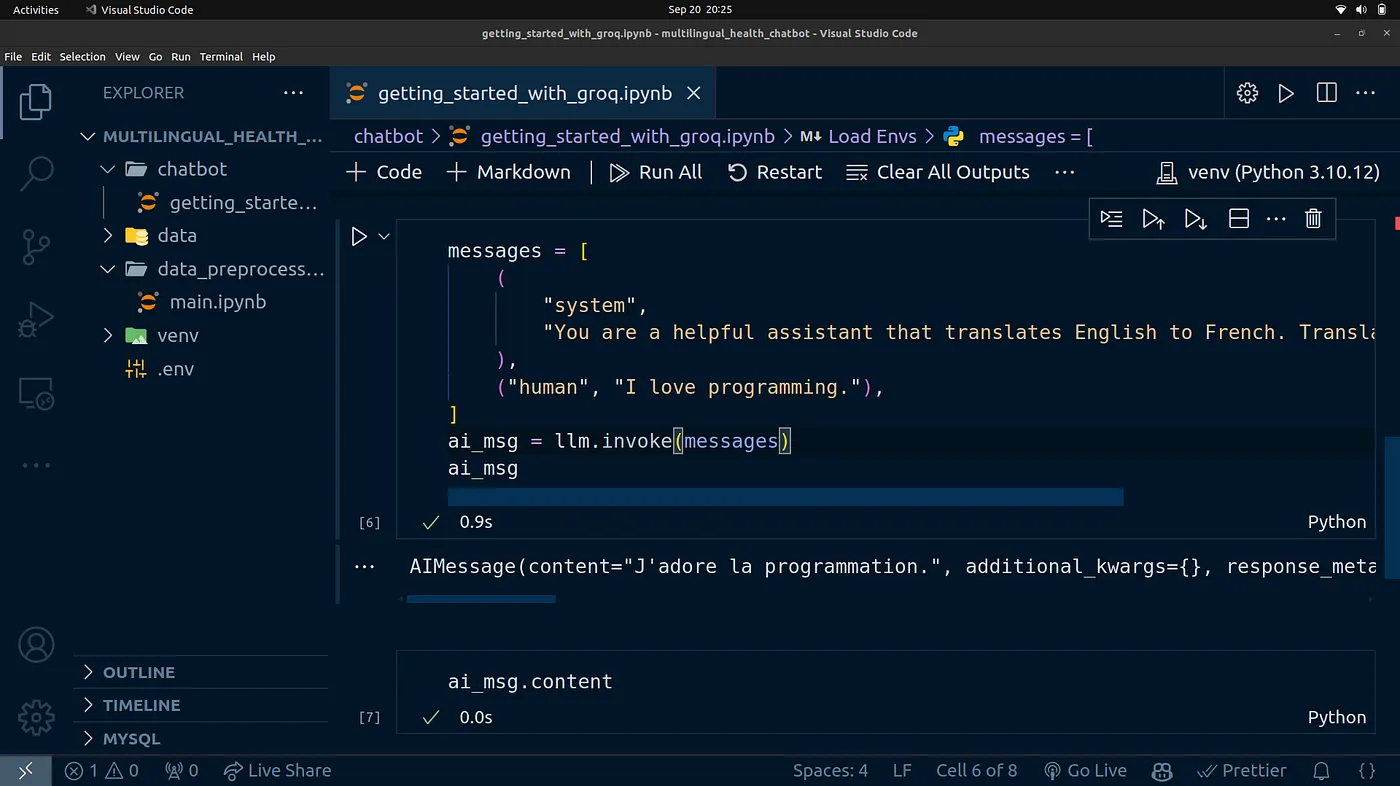
Task: Toggle the split editor layout button
Action: [1326, 93]
